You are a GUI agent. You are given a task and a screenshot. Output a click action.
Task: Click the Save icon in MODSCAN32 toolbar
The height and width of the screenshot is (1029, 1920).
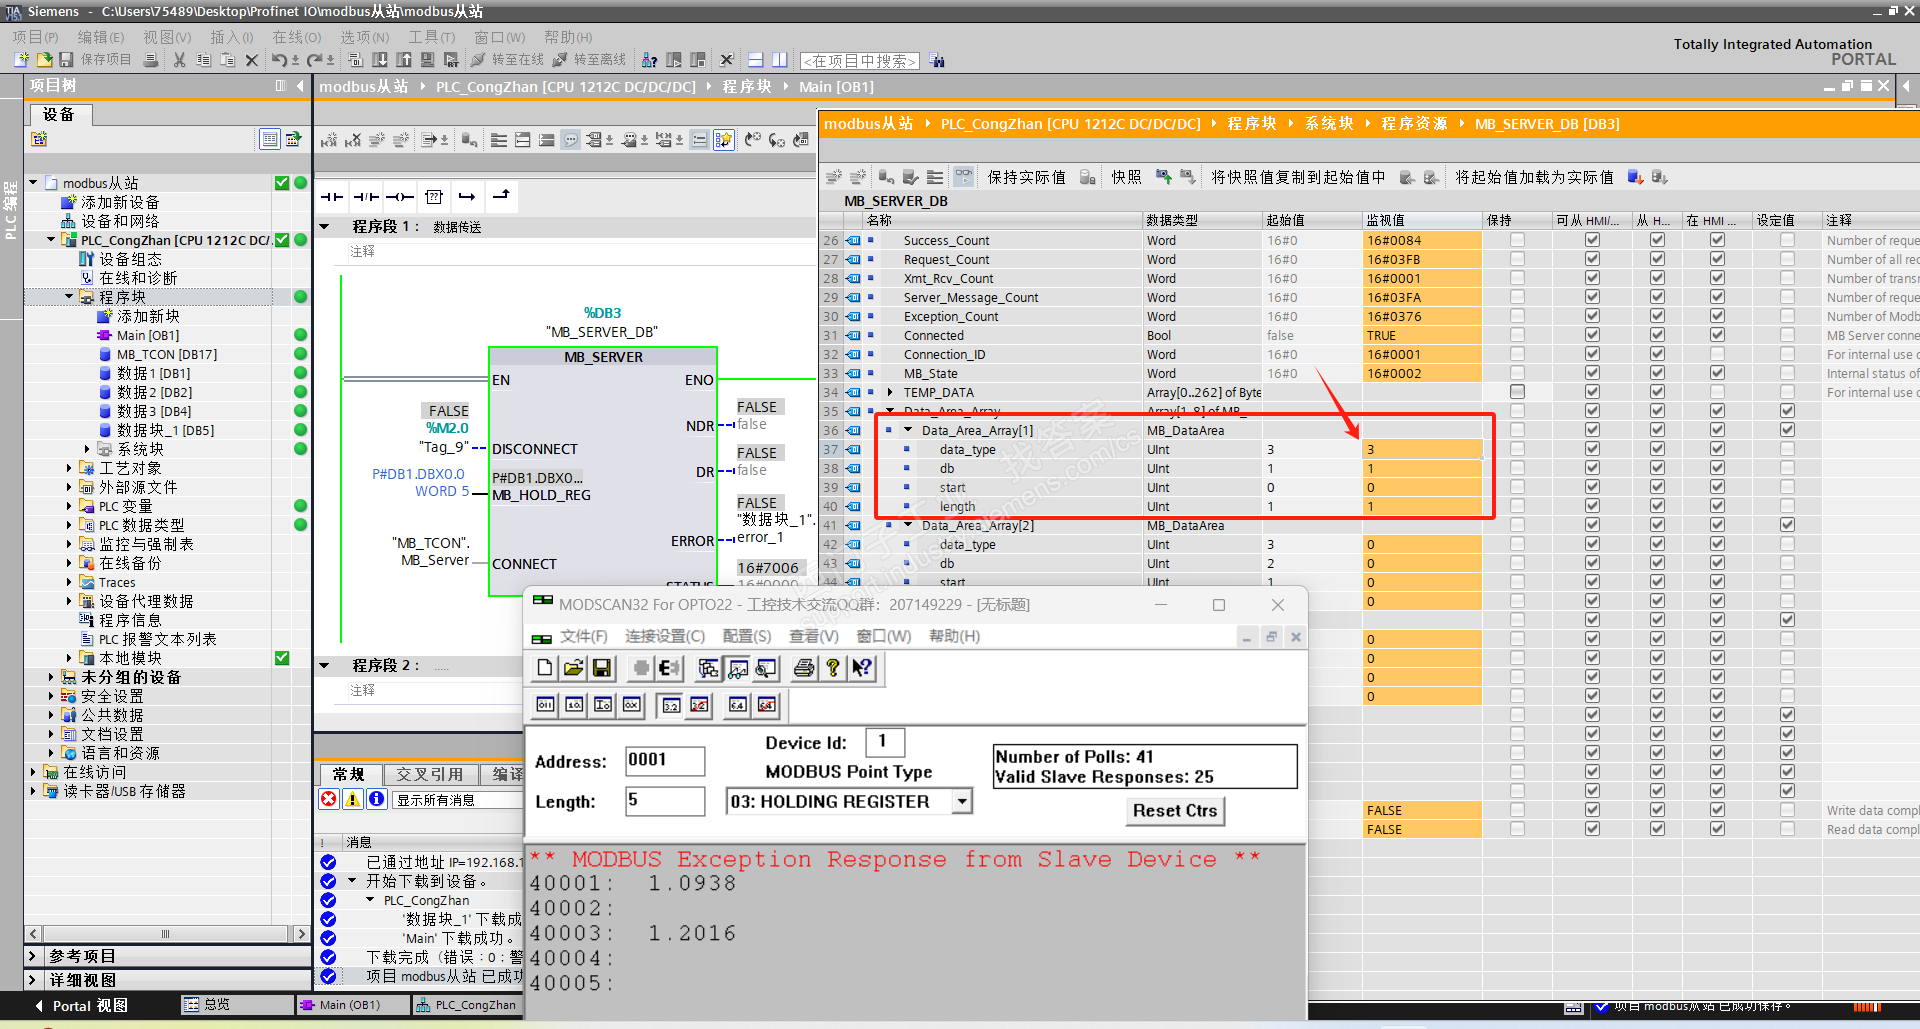point(602,668)
